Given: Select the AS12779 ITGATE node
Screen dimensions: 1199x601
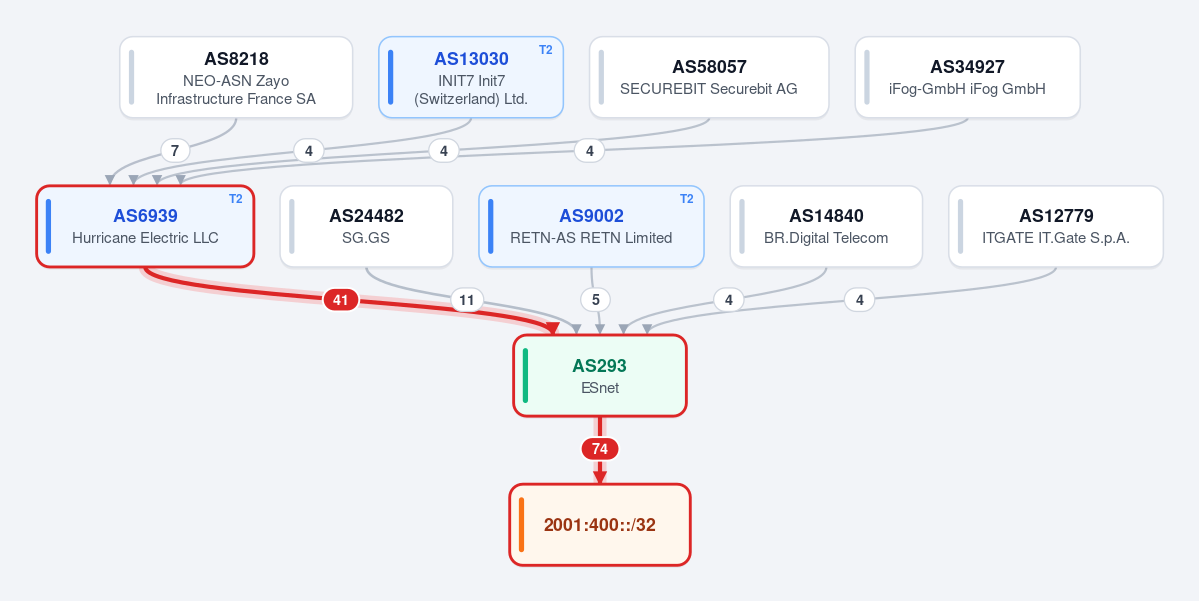Looking at the screenshot, I should click(x=1056, y=226).
